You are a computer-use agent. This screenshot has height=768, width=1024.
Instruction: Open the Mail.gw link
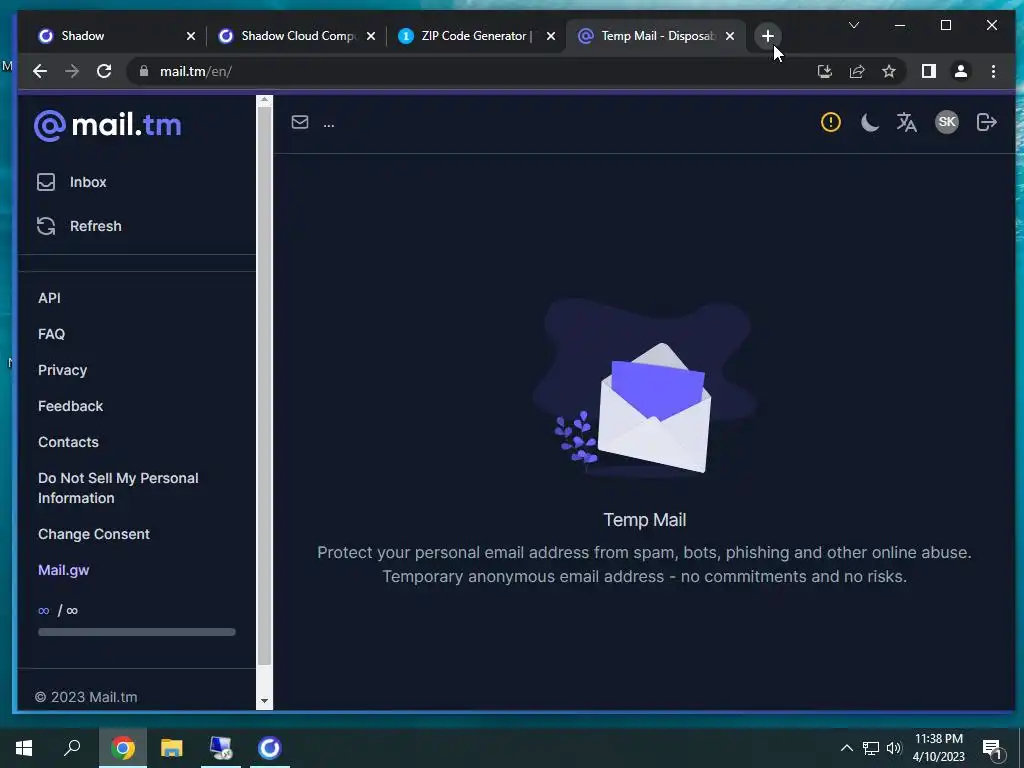pyautogui.click(x=63, y=570)
